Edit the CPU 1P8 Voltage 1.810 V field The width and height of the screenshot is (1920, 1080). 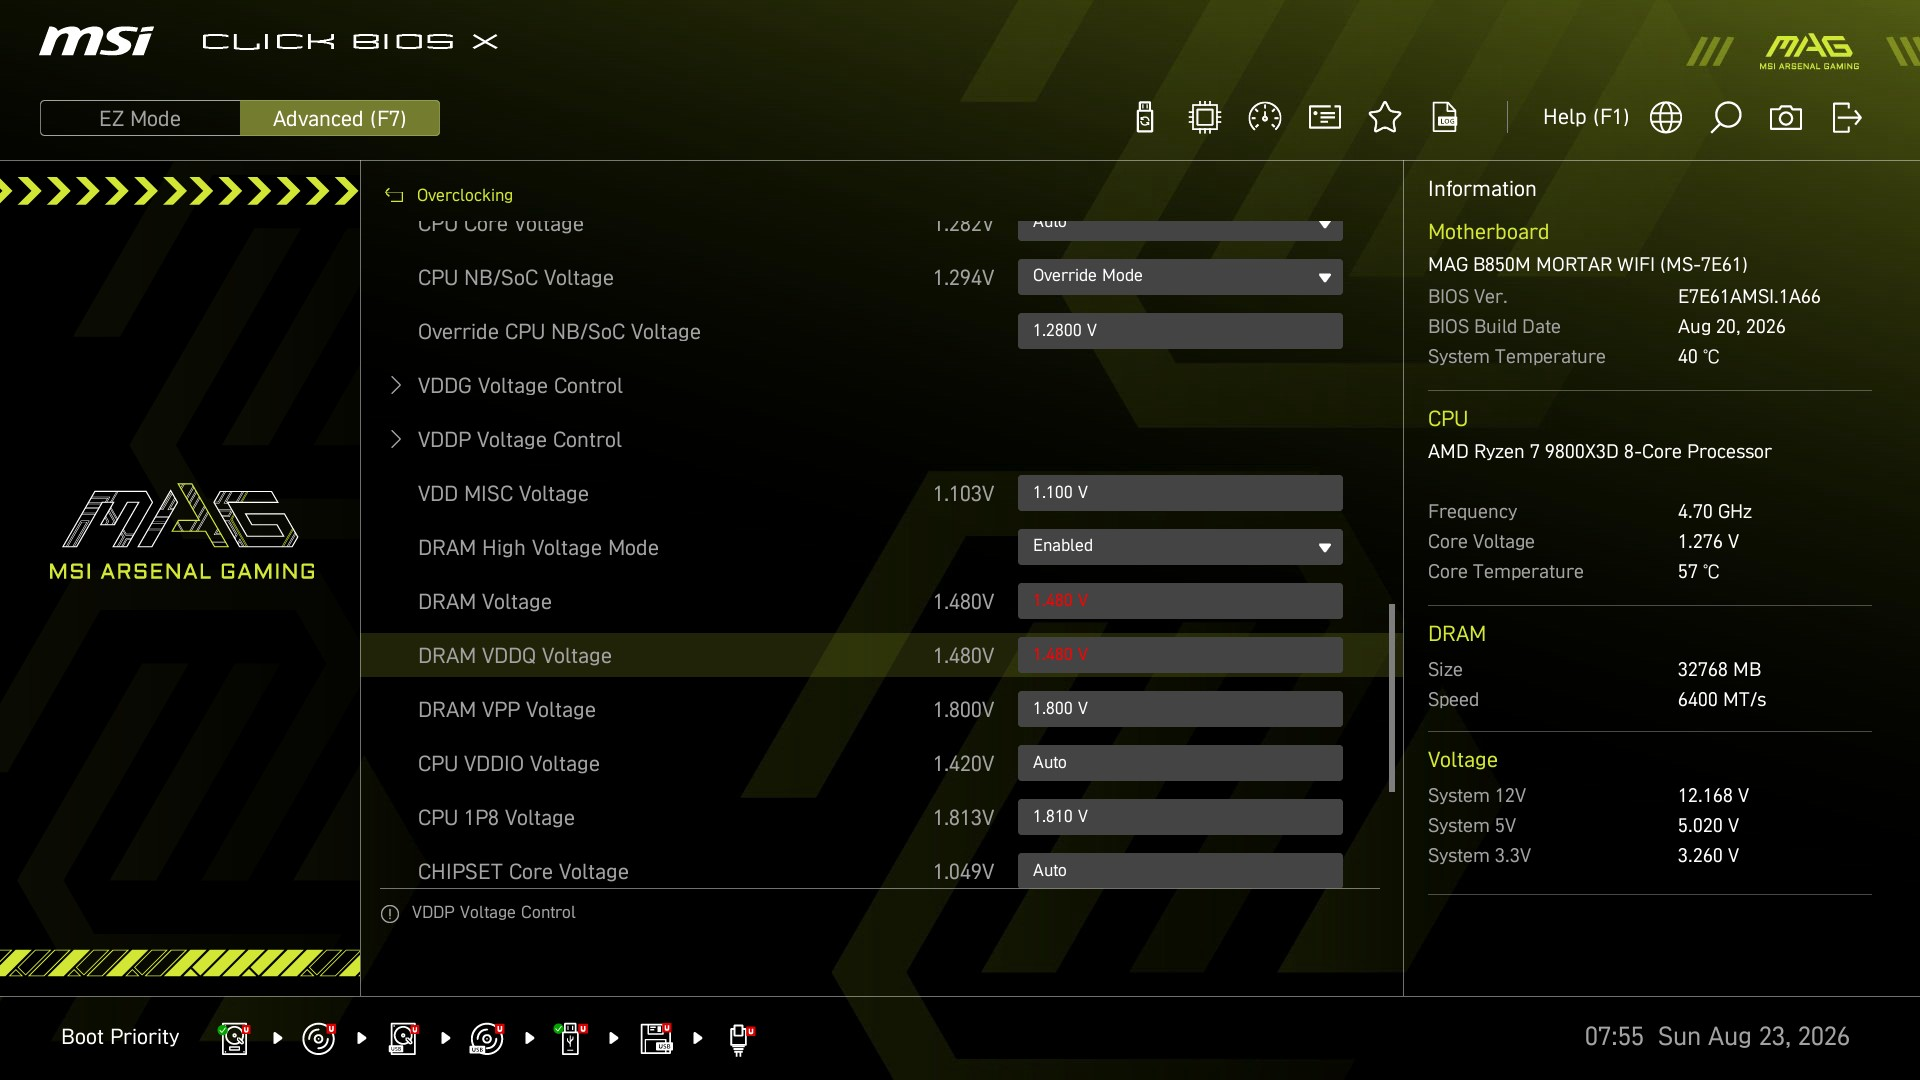tap(1180, 817)
